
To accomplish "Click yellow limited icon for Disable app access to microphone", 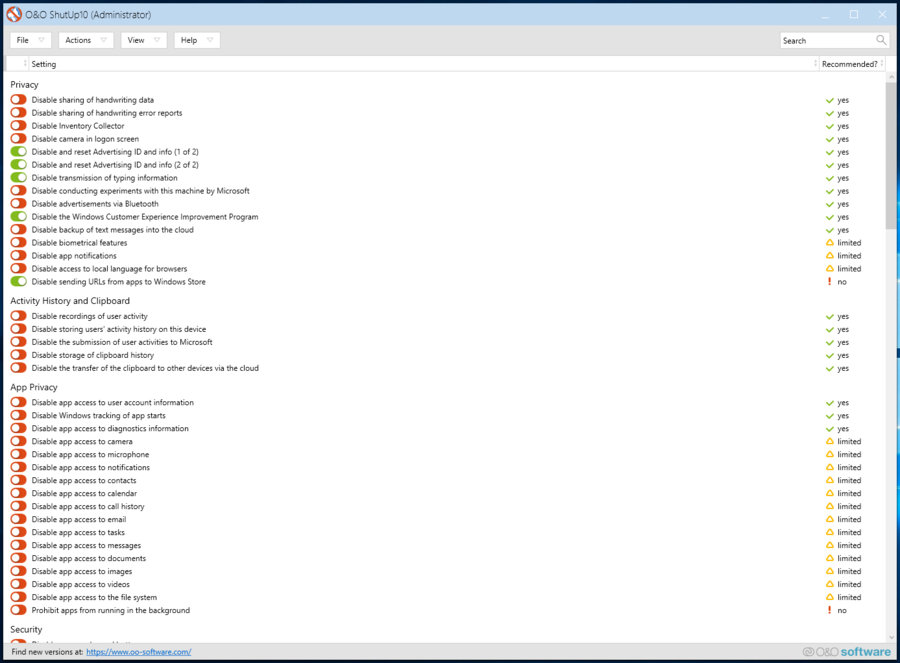I will click(x=829, y=454).
